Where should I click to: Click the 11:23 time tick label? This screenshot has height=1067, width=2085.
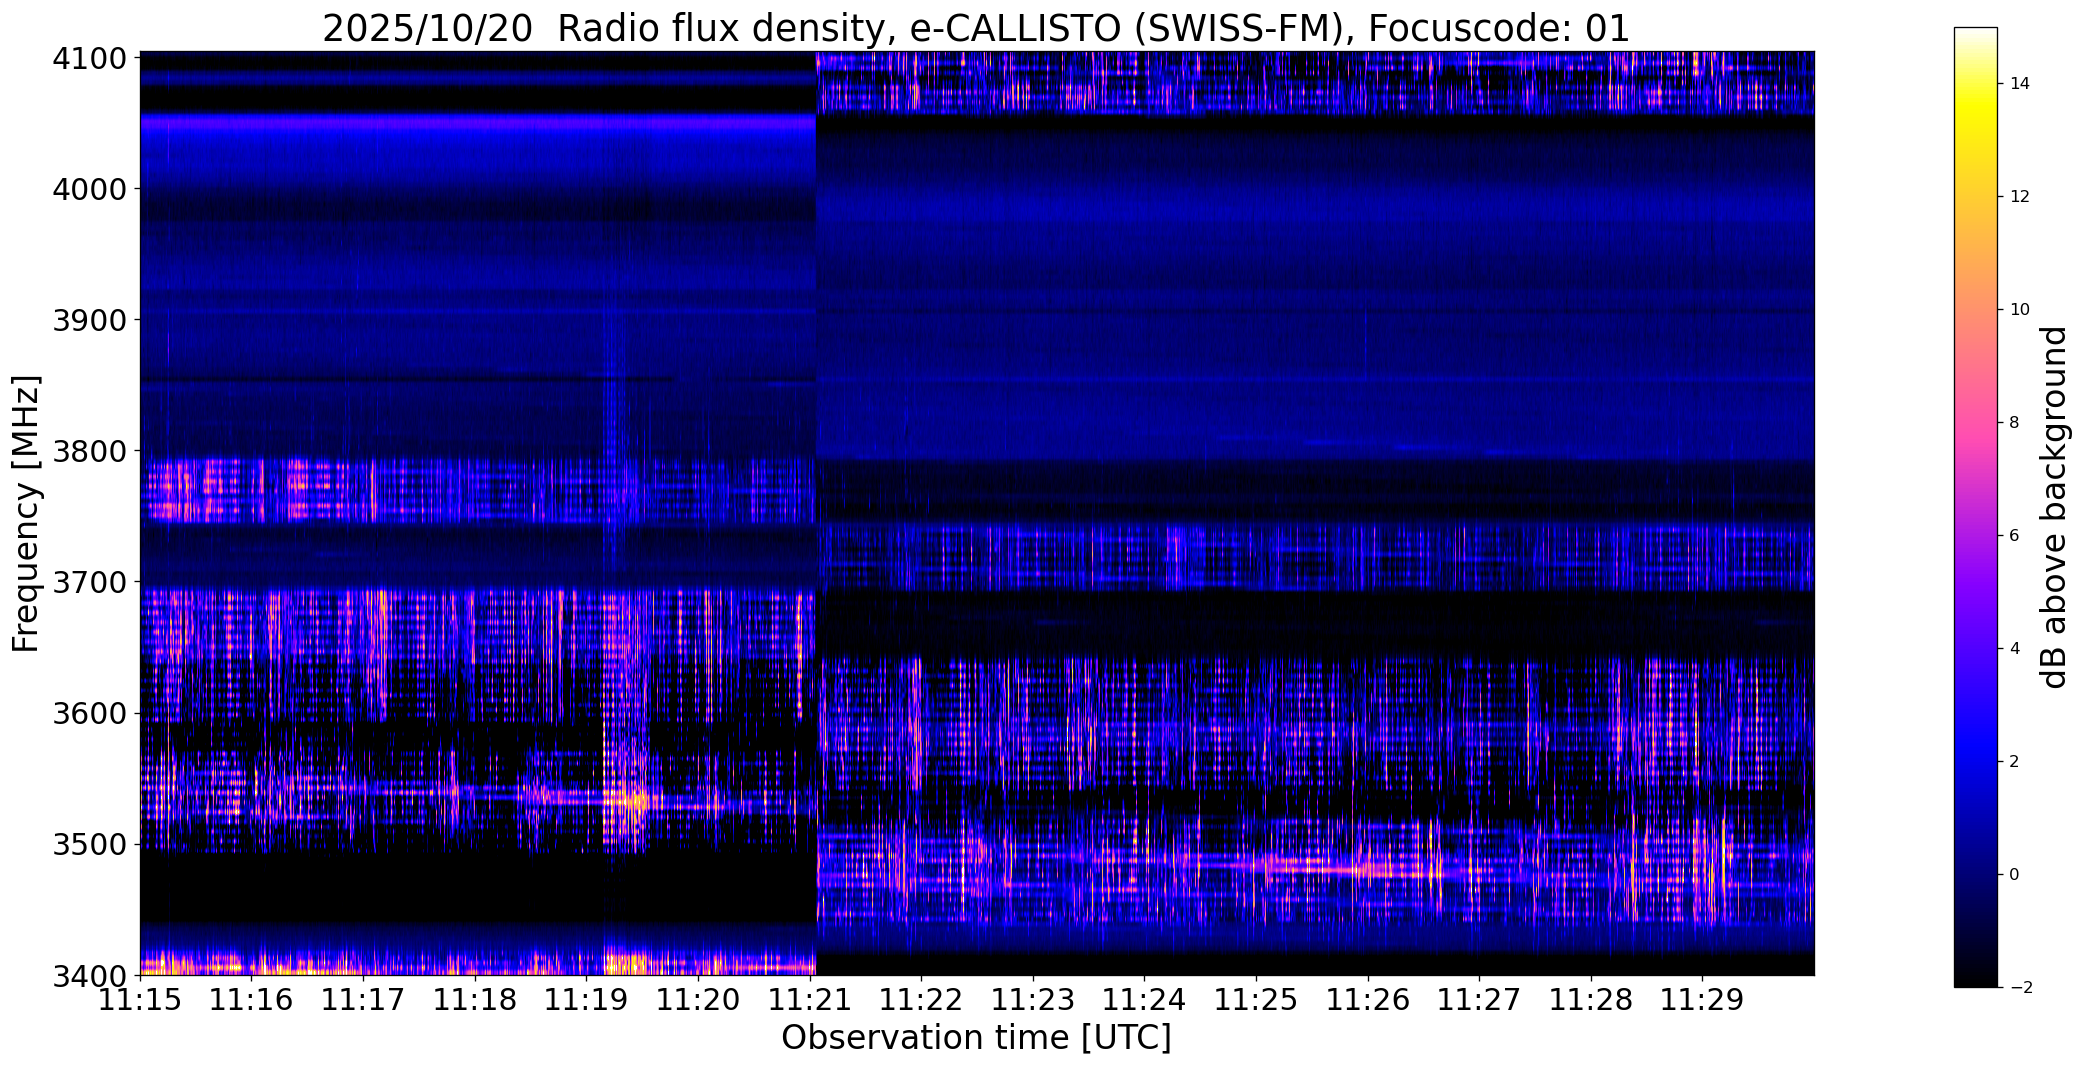(x=1033, y=999)
